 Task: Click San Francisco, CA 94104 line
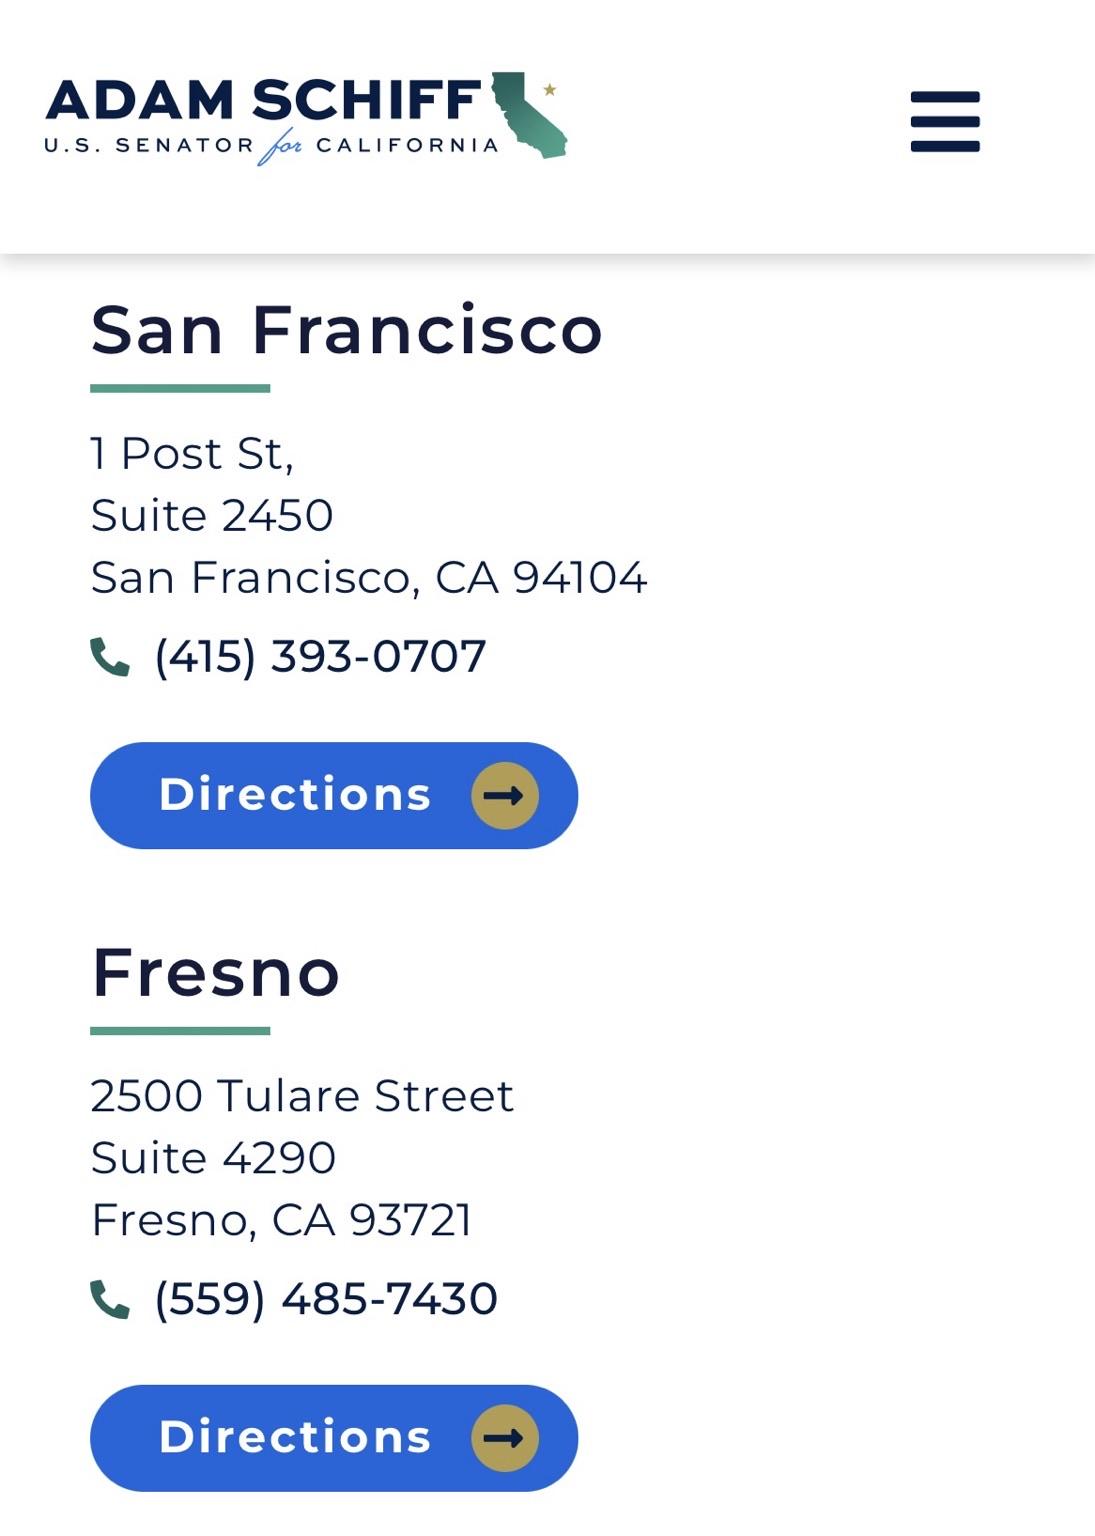coord(369,578)
